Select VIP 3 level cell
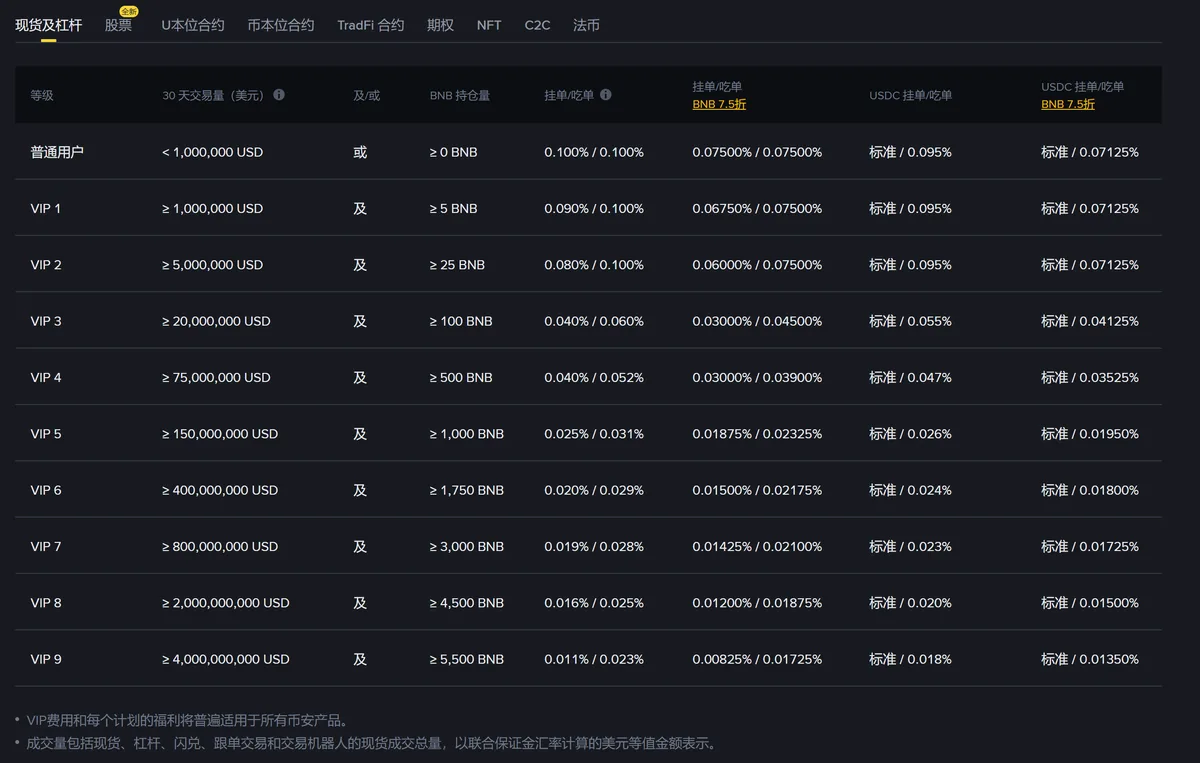 tap(46, 321)
